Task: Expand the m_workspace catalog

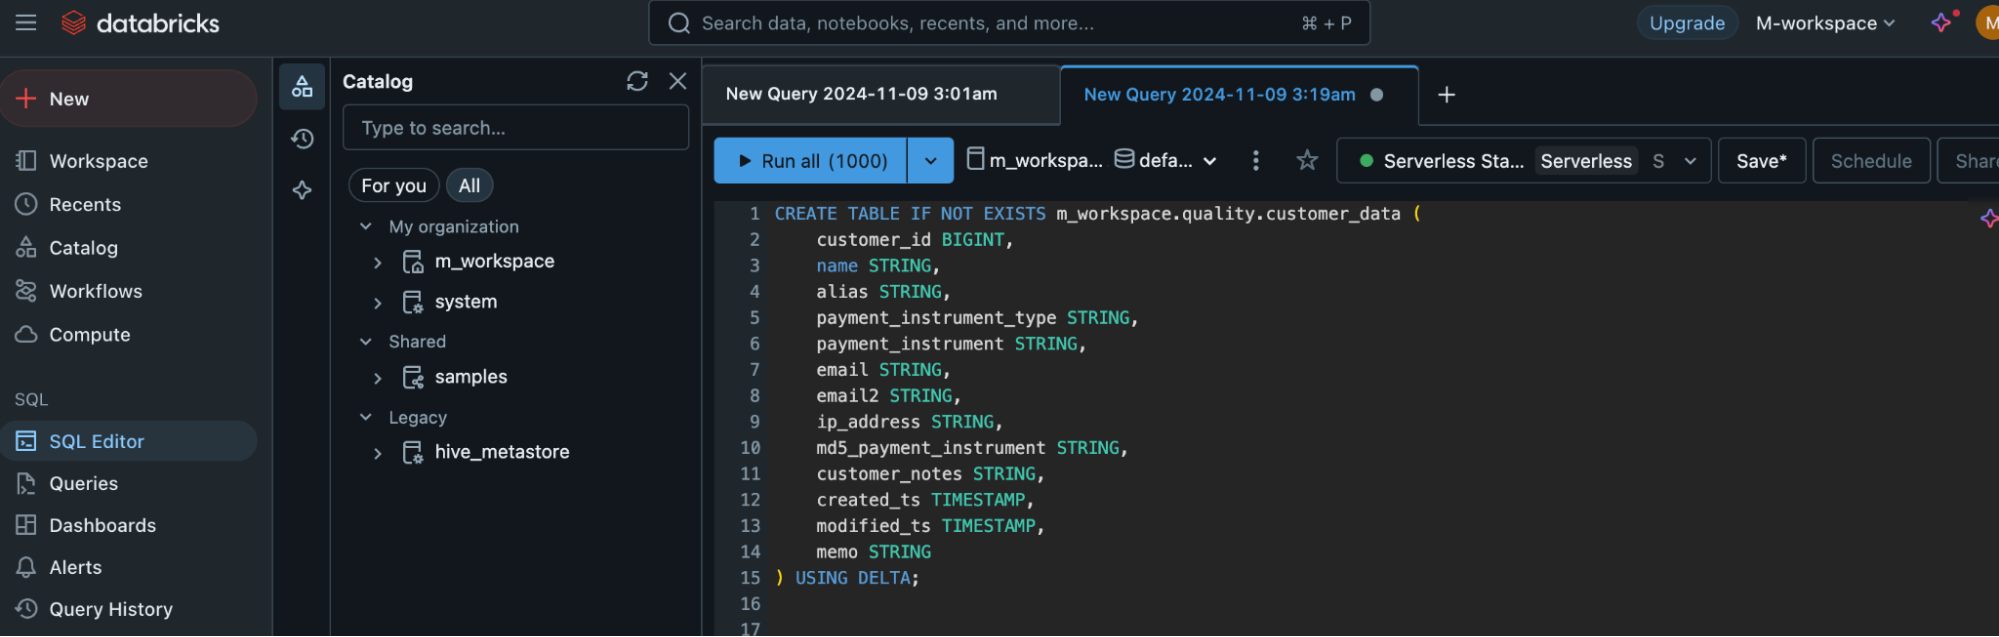Action: coord(378,262)
